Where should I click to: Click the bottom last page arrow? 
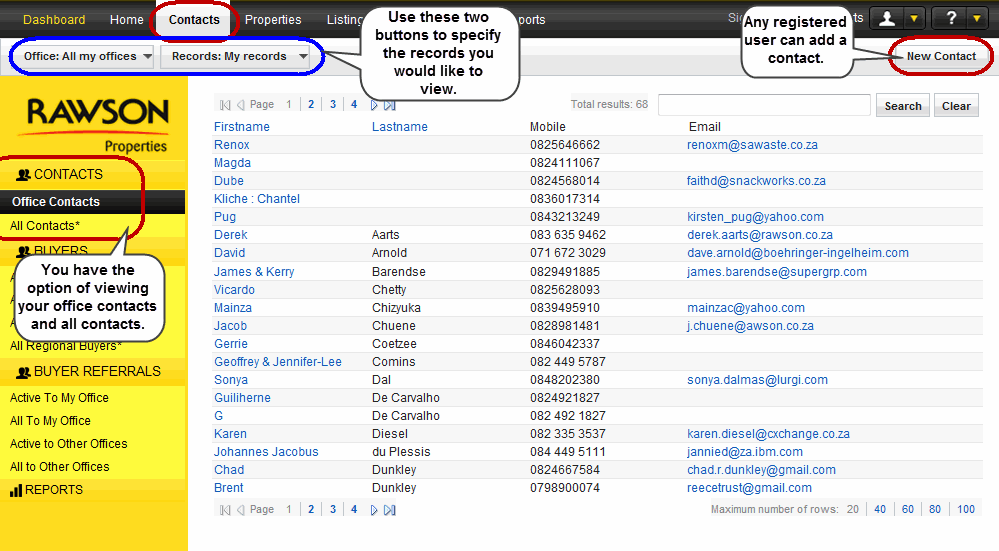pos(389,510)
